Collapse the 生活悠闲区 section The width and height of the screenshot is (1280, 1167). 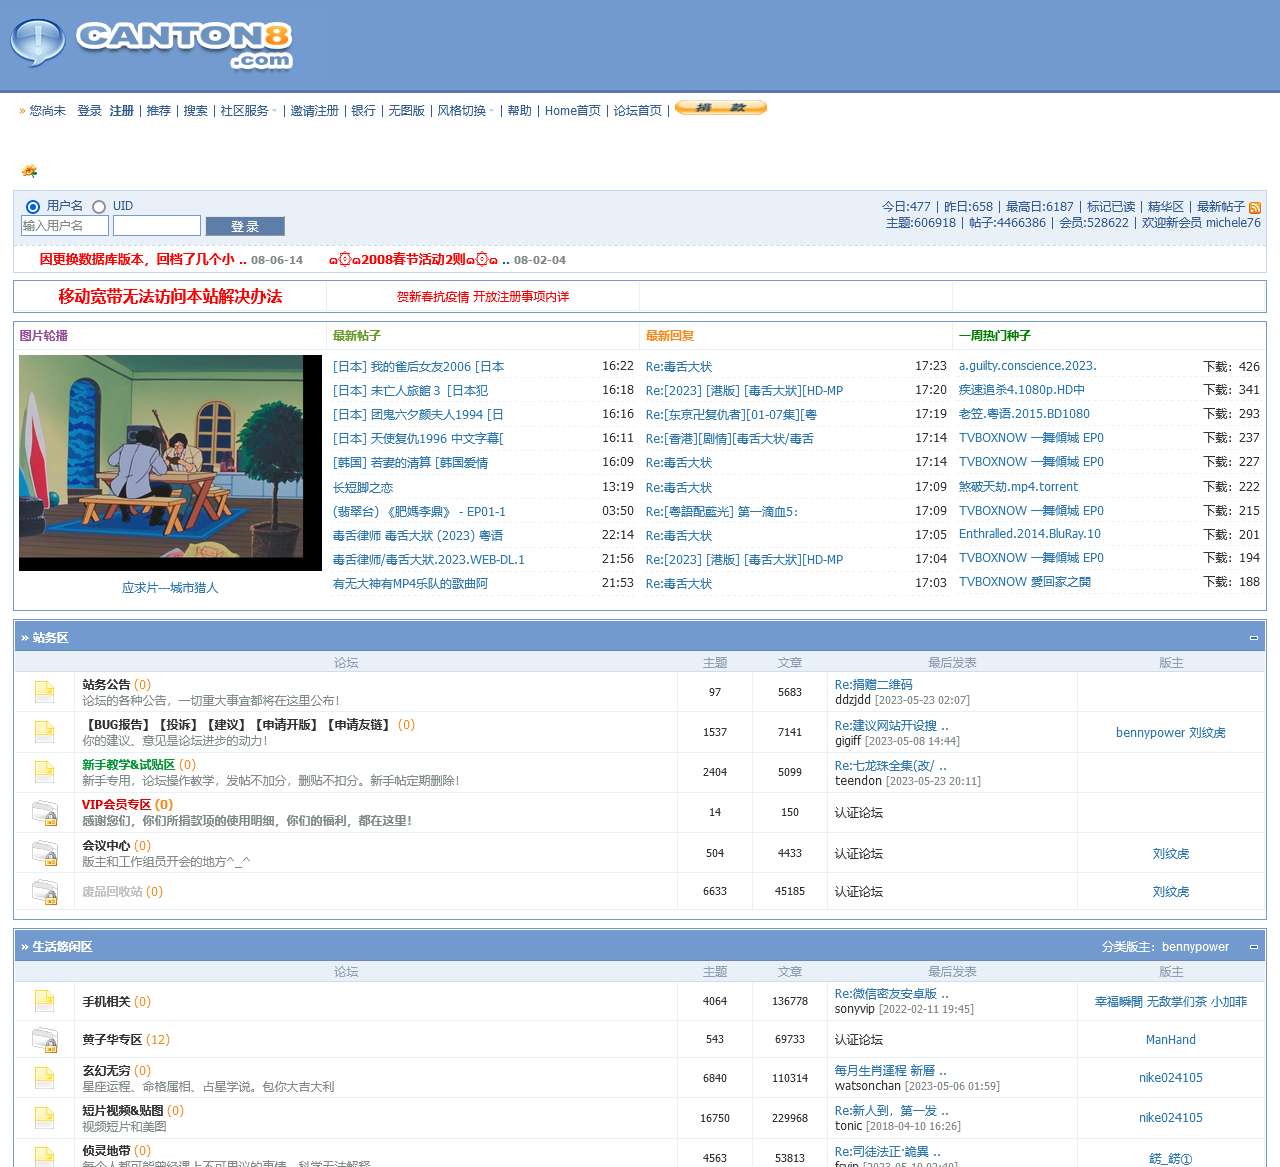[x=1253, y=947]
